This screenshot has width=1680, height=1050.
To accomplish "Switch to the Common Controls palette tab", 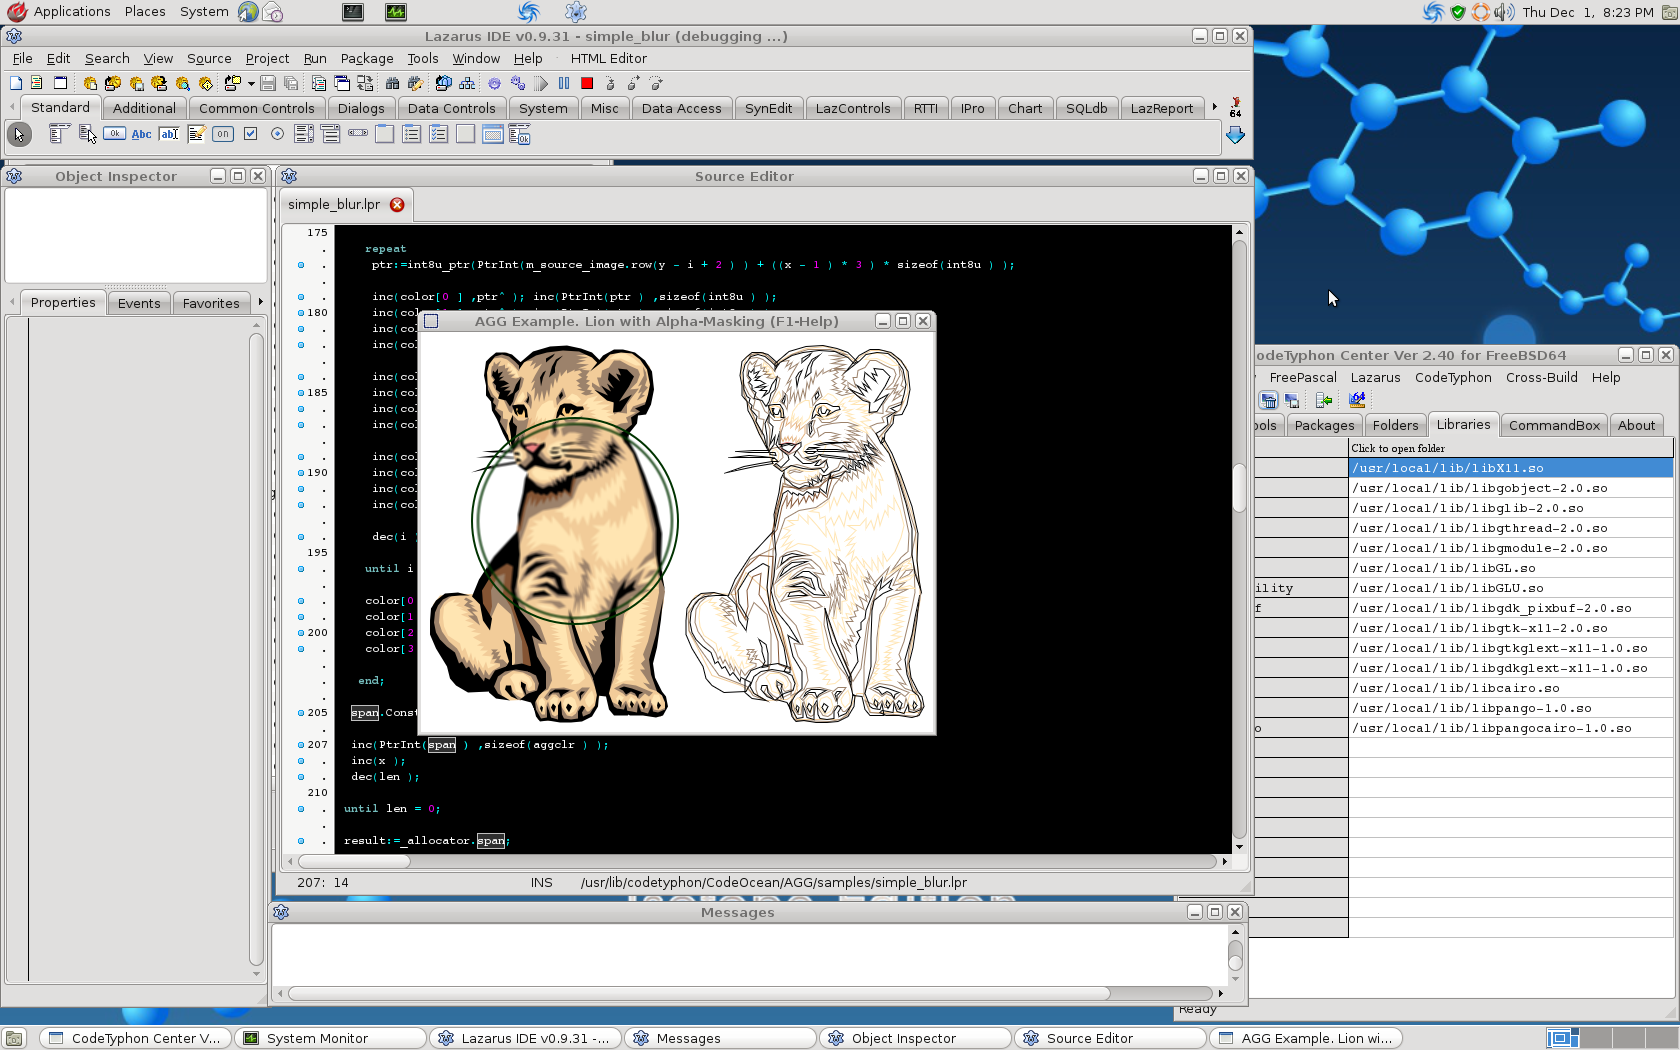I will tap(257, 108).
